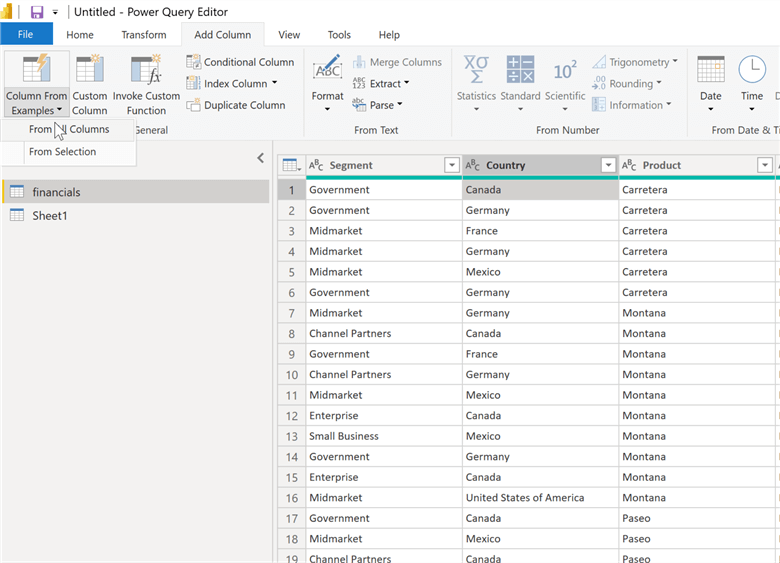Open the File menu tab
This screenshot has height=563, width=780.
(x=26, y=35)
